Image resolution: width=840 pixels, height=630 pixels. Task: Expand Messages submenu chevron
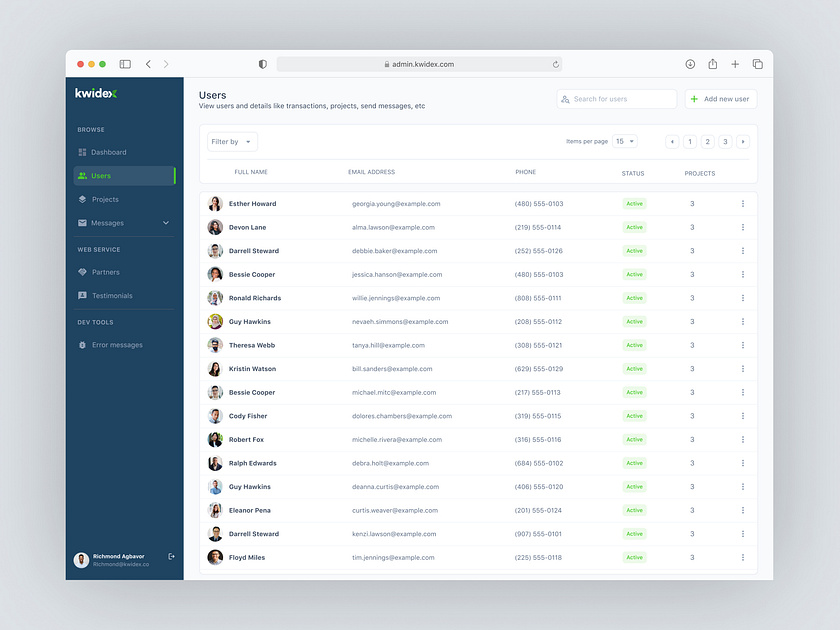pos(166,223)
